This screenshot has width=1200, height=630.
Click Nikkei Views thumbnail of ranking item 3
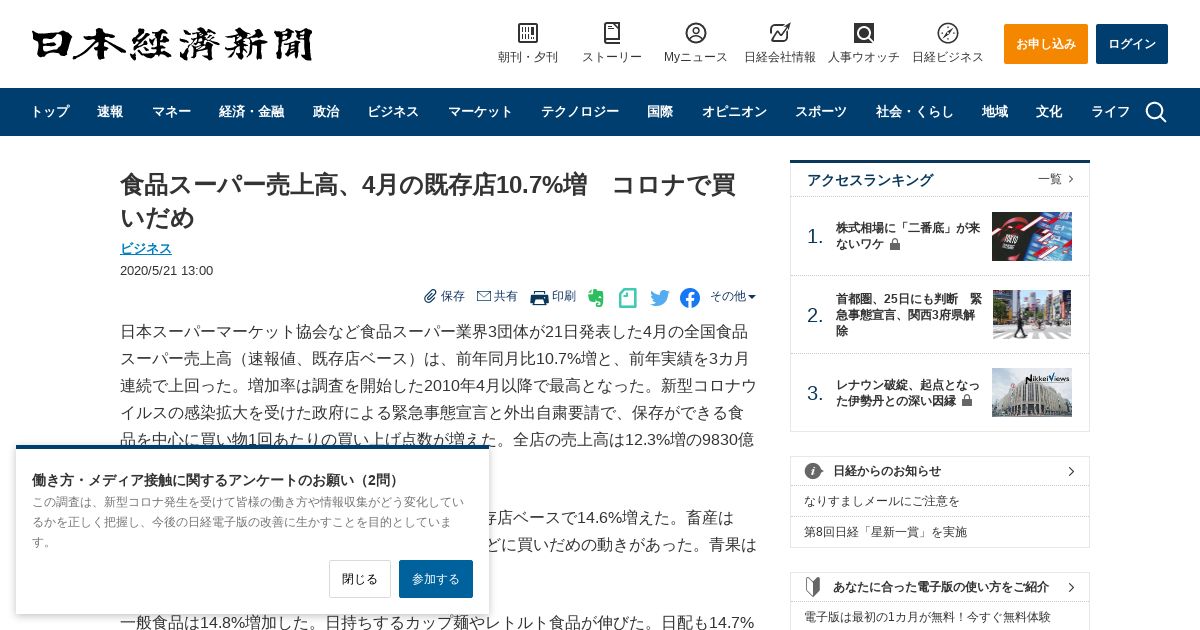point(1032,392)
